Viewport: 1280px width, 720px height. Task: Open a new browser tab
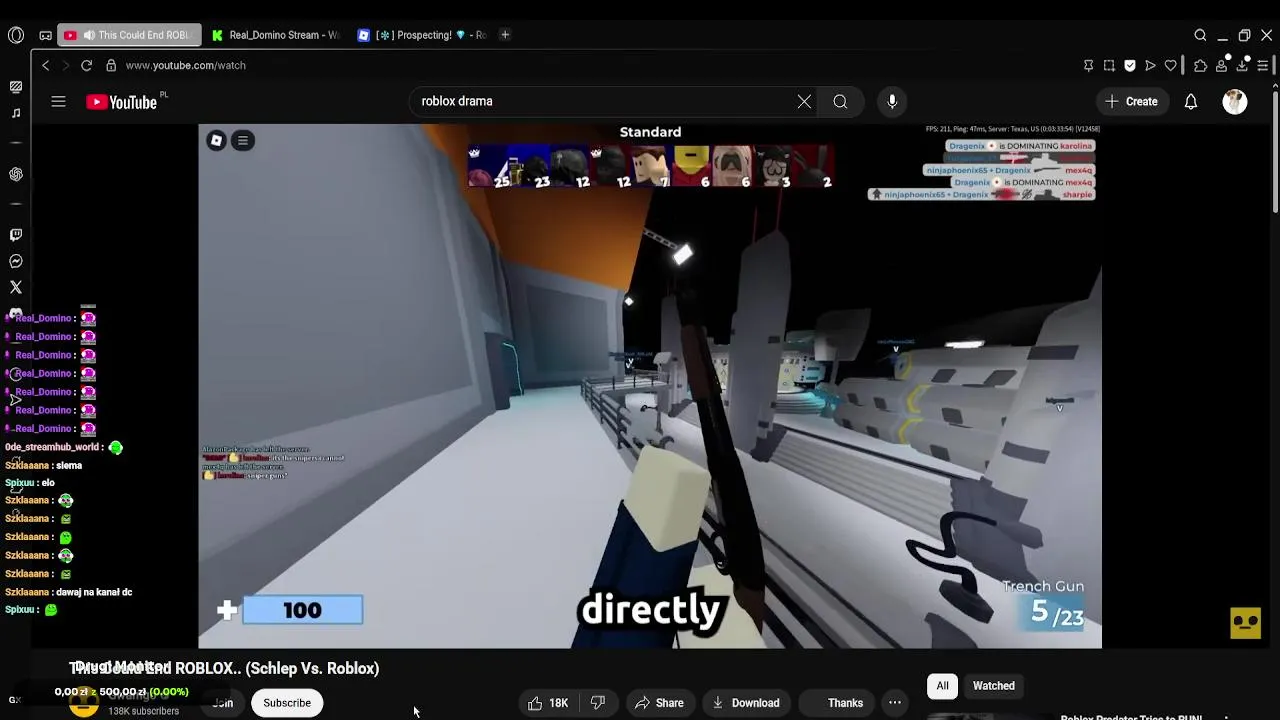click(x=505, y=35)
